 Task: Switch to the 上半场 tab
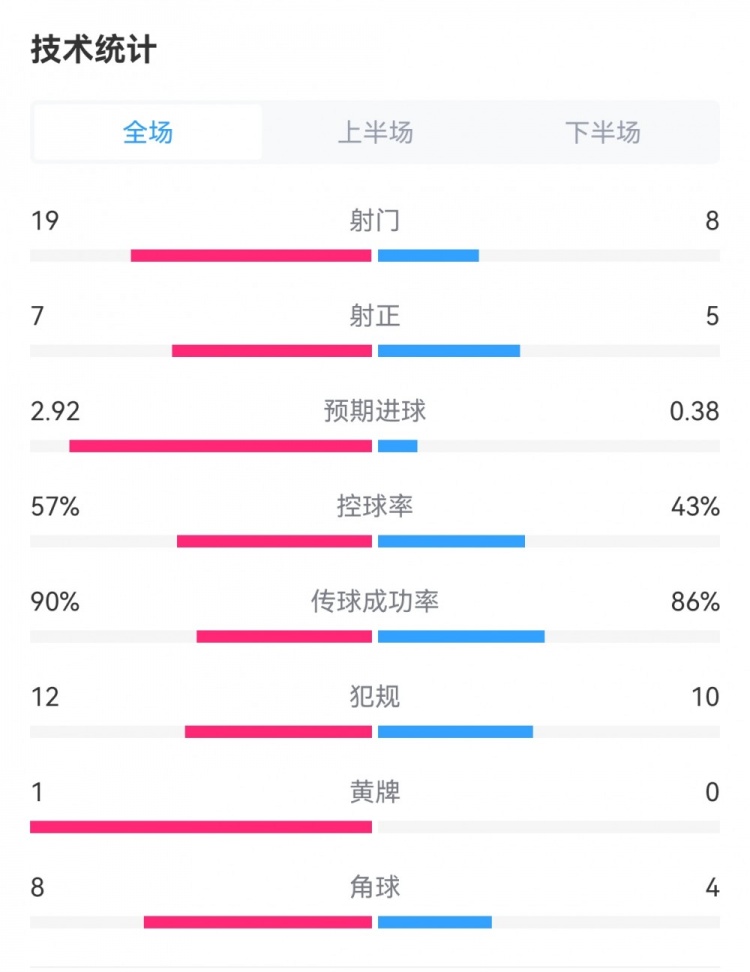point(375,132)
